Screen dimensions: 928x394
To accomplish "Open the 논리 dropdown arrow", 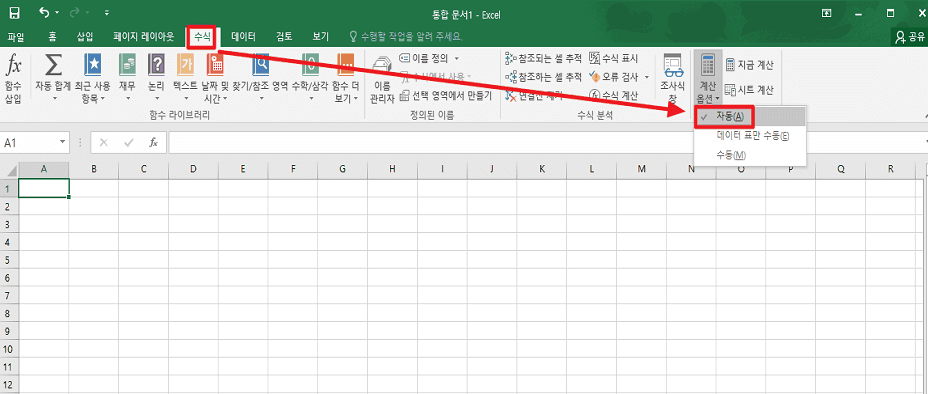I will (156, 98).
